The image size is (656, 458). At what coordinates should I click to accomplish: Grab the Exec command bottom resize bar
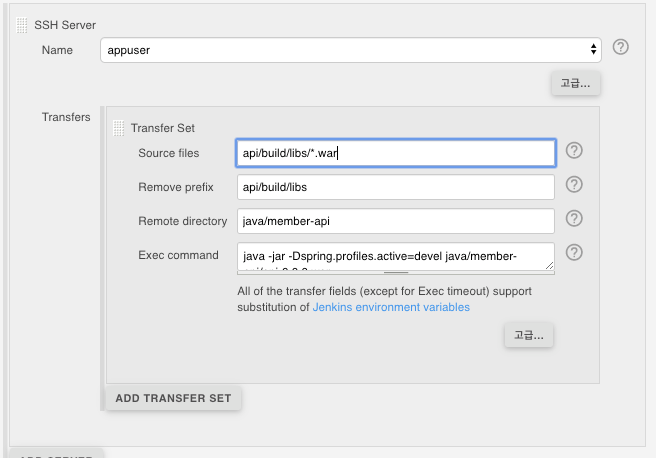(396, 273)
